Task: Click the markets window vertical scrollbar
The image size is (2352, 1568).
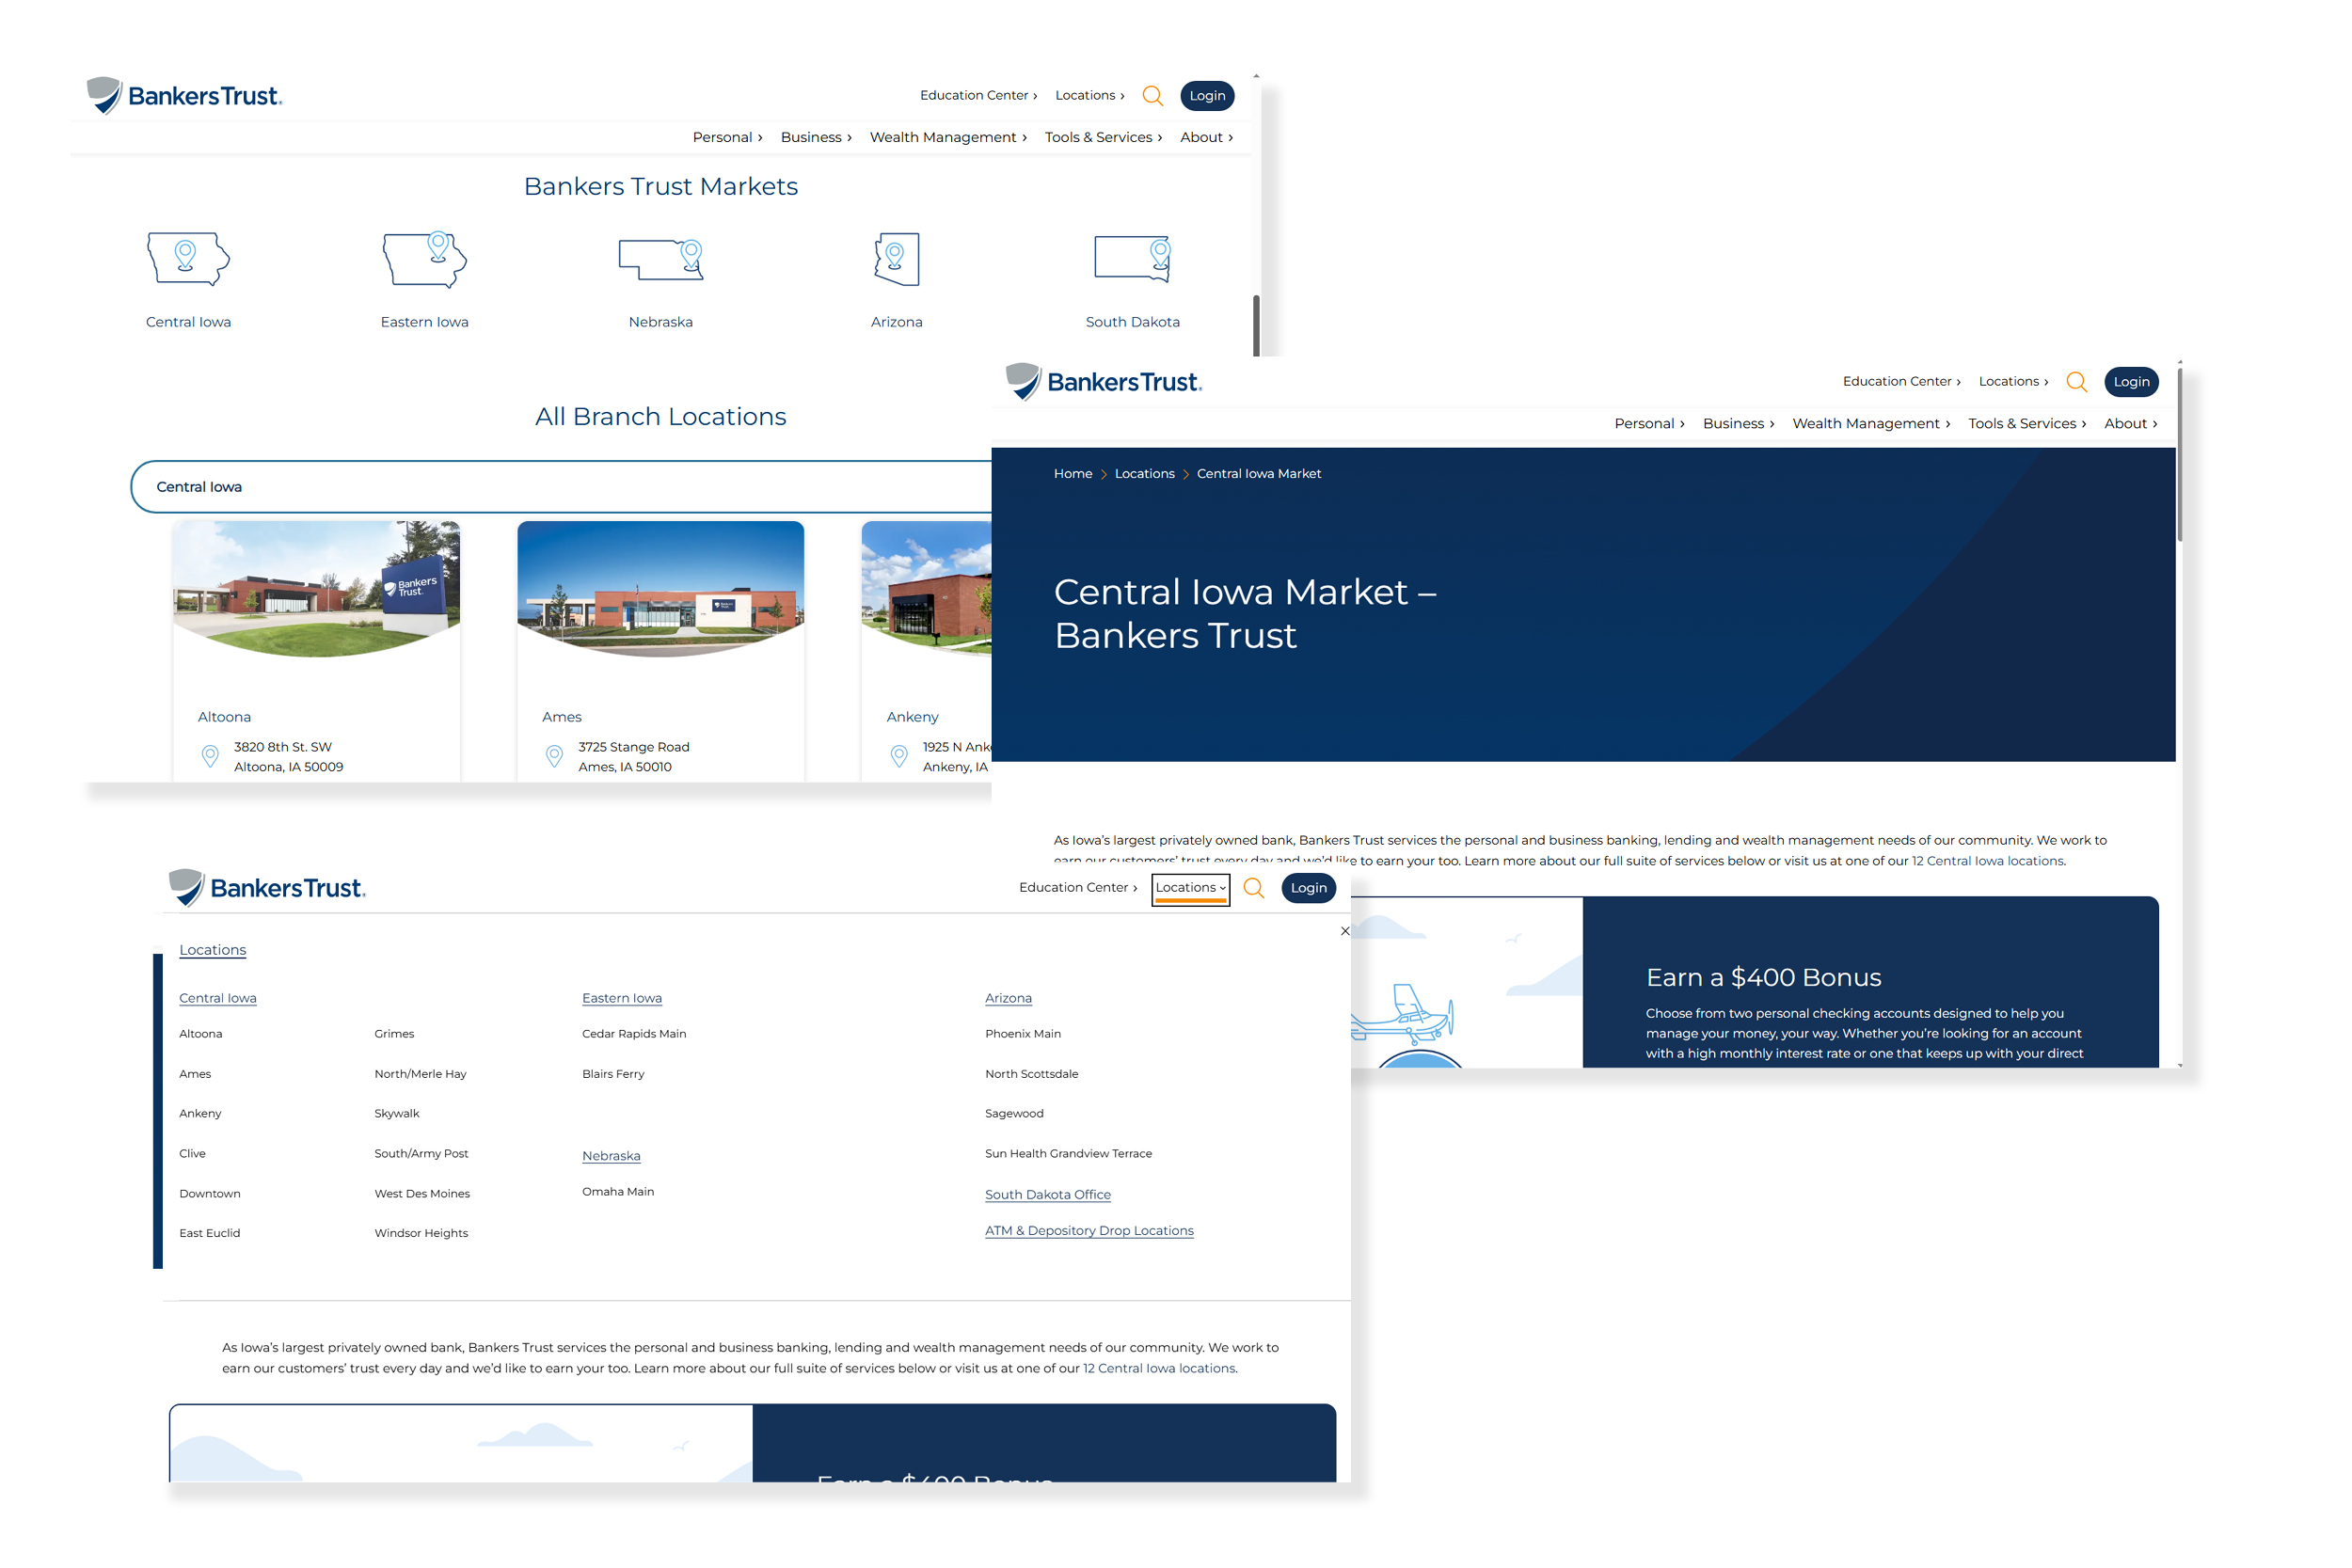Action: (x=1256, y=325)
